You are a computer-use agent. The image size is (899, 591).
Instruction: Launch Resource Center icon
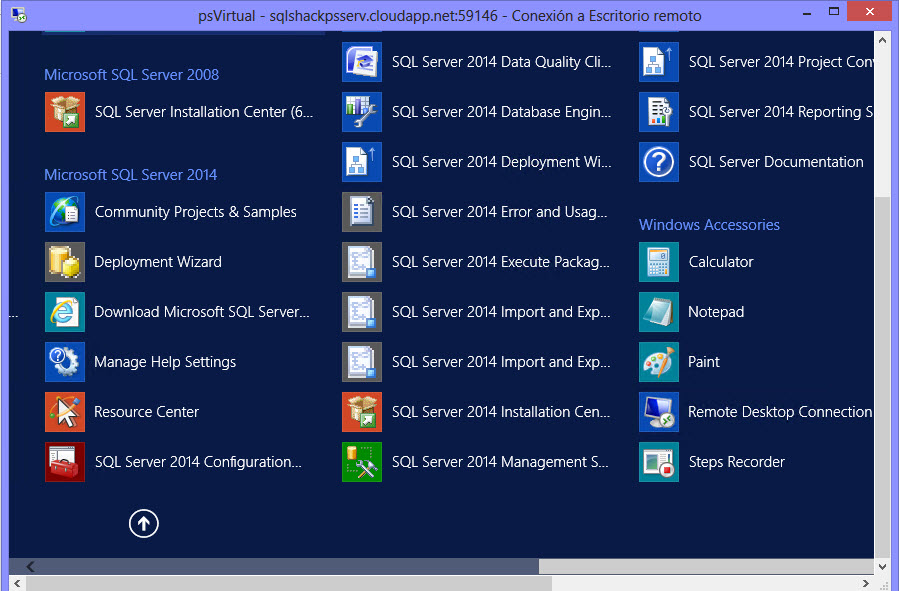coord(65,412)
